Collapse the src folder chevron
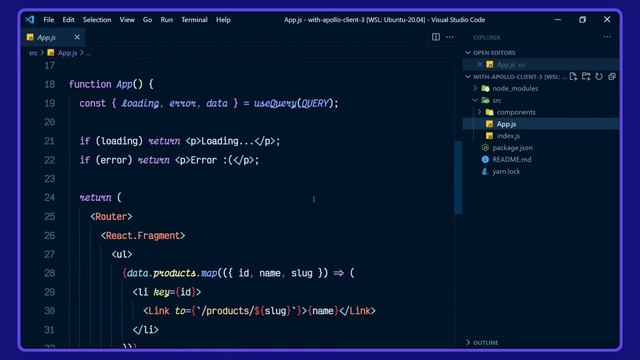 tap(475, 100)
